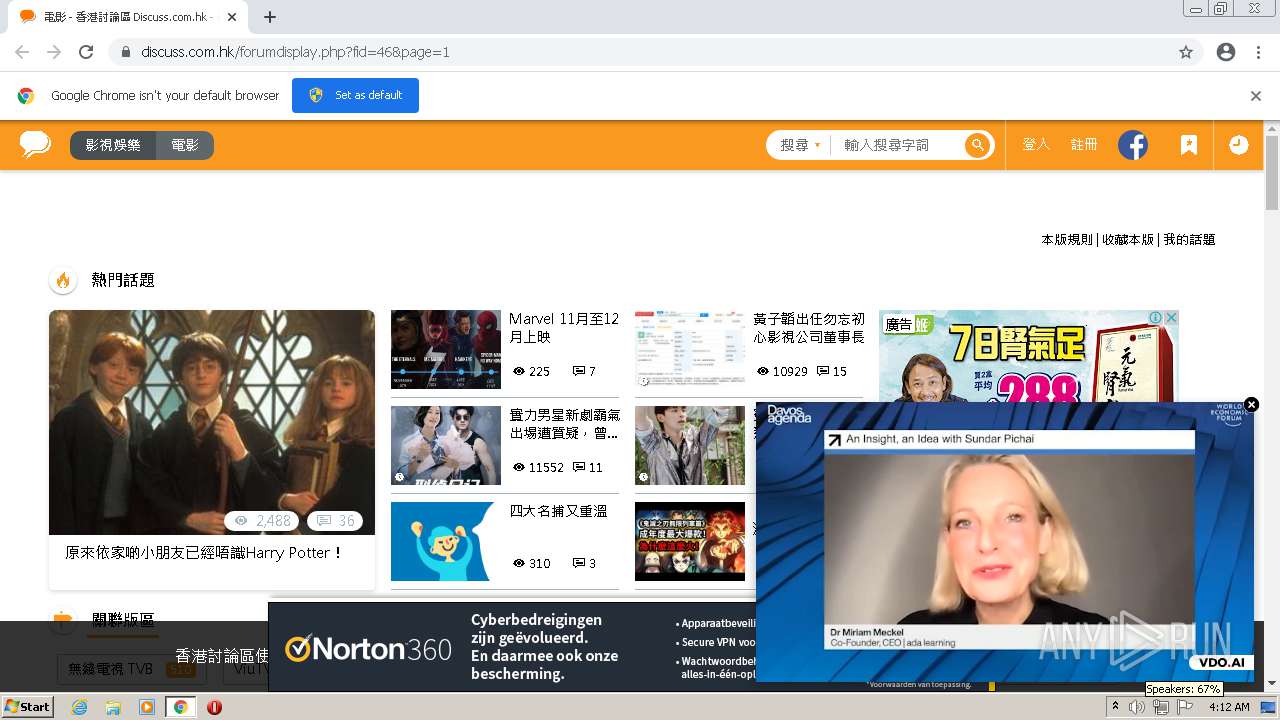Viewport: 1280px width, 720px height.
Task: Open a new browser tab
Action: 269,17
